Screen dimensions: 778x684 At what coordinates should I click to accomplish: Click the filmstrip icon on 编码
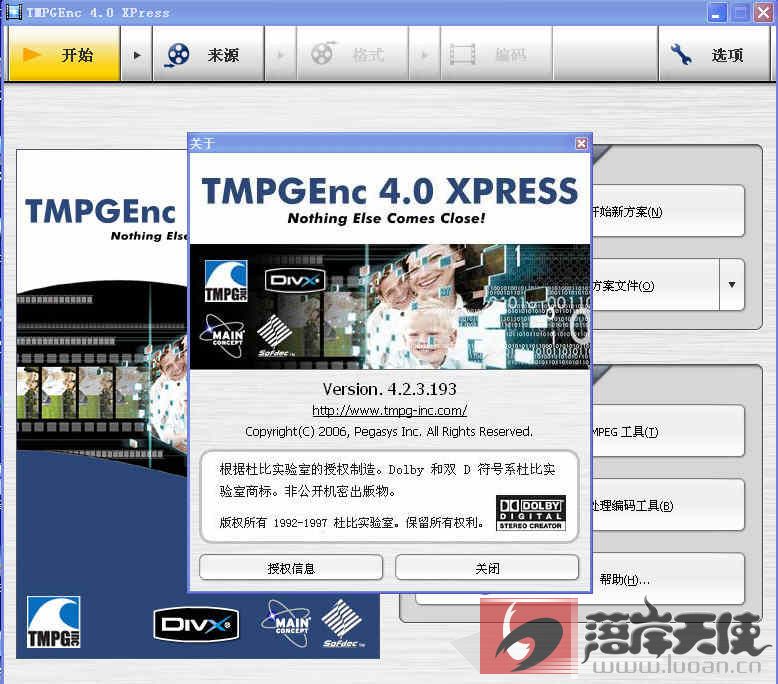point(462,54)
